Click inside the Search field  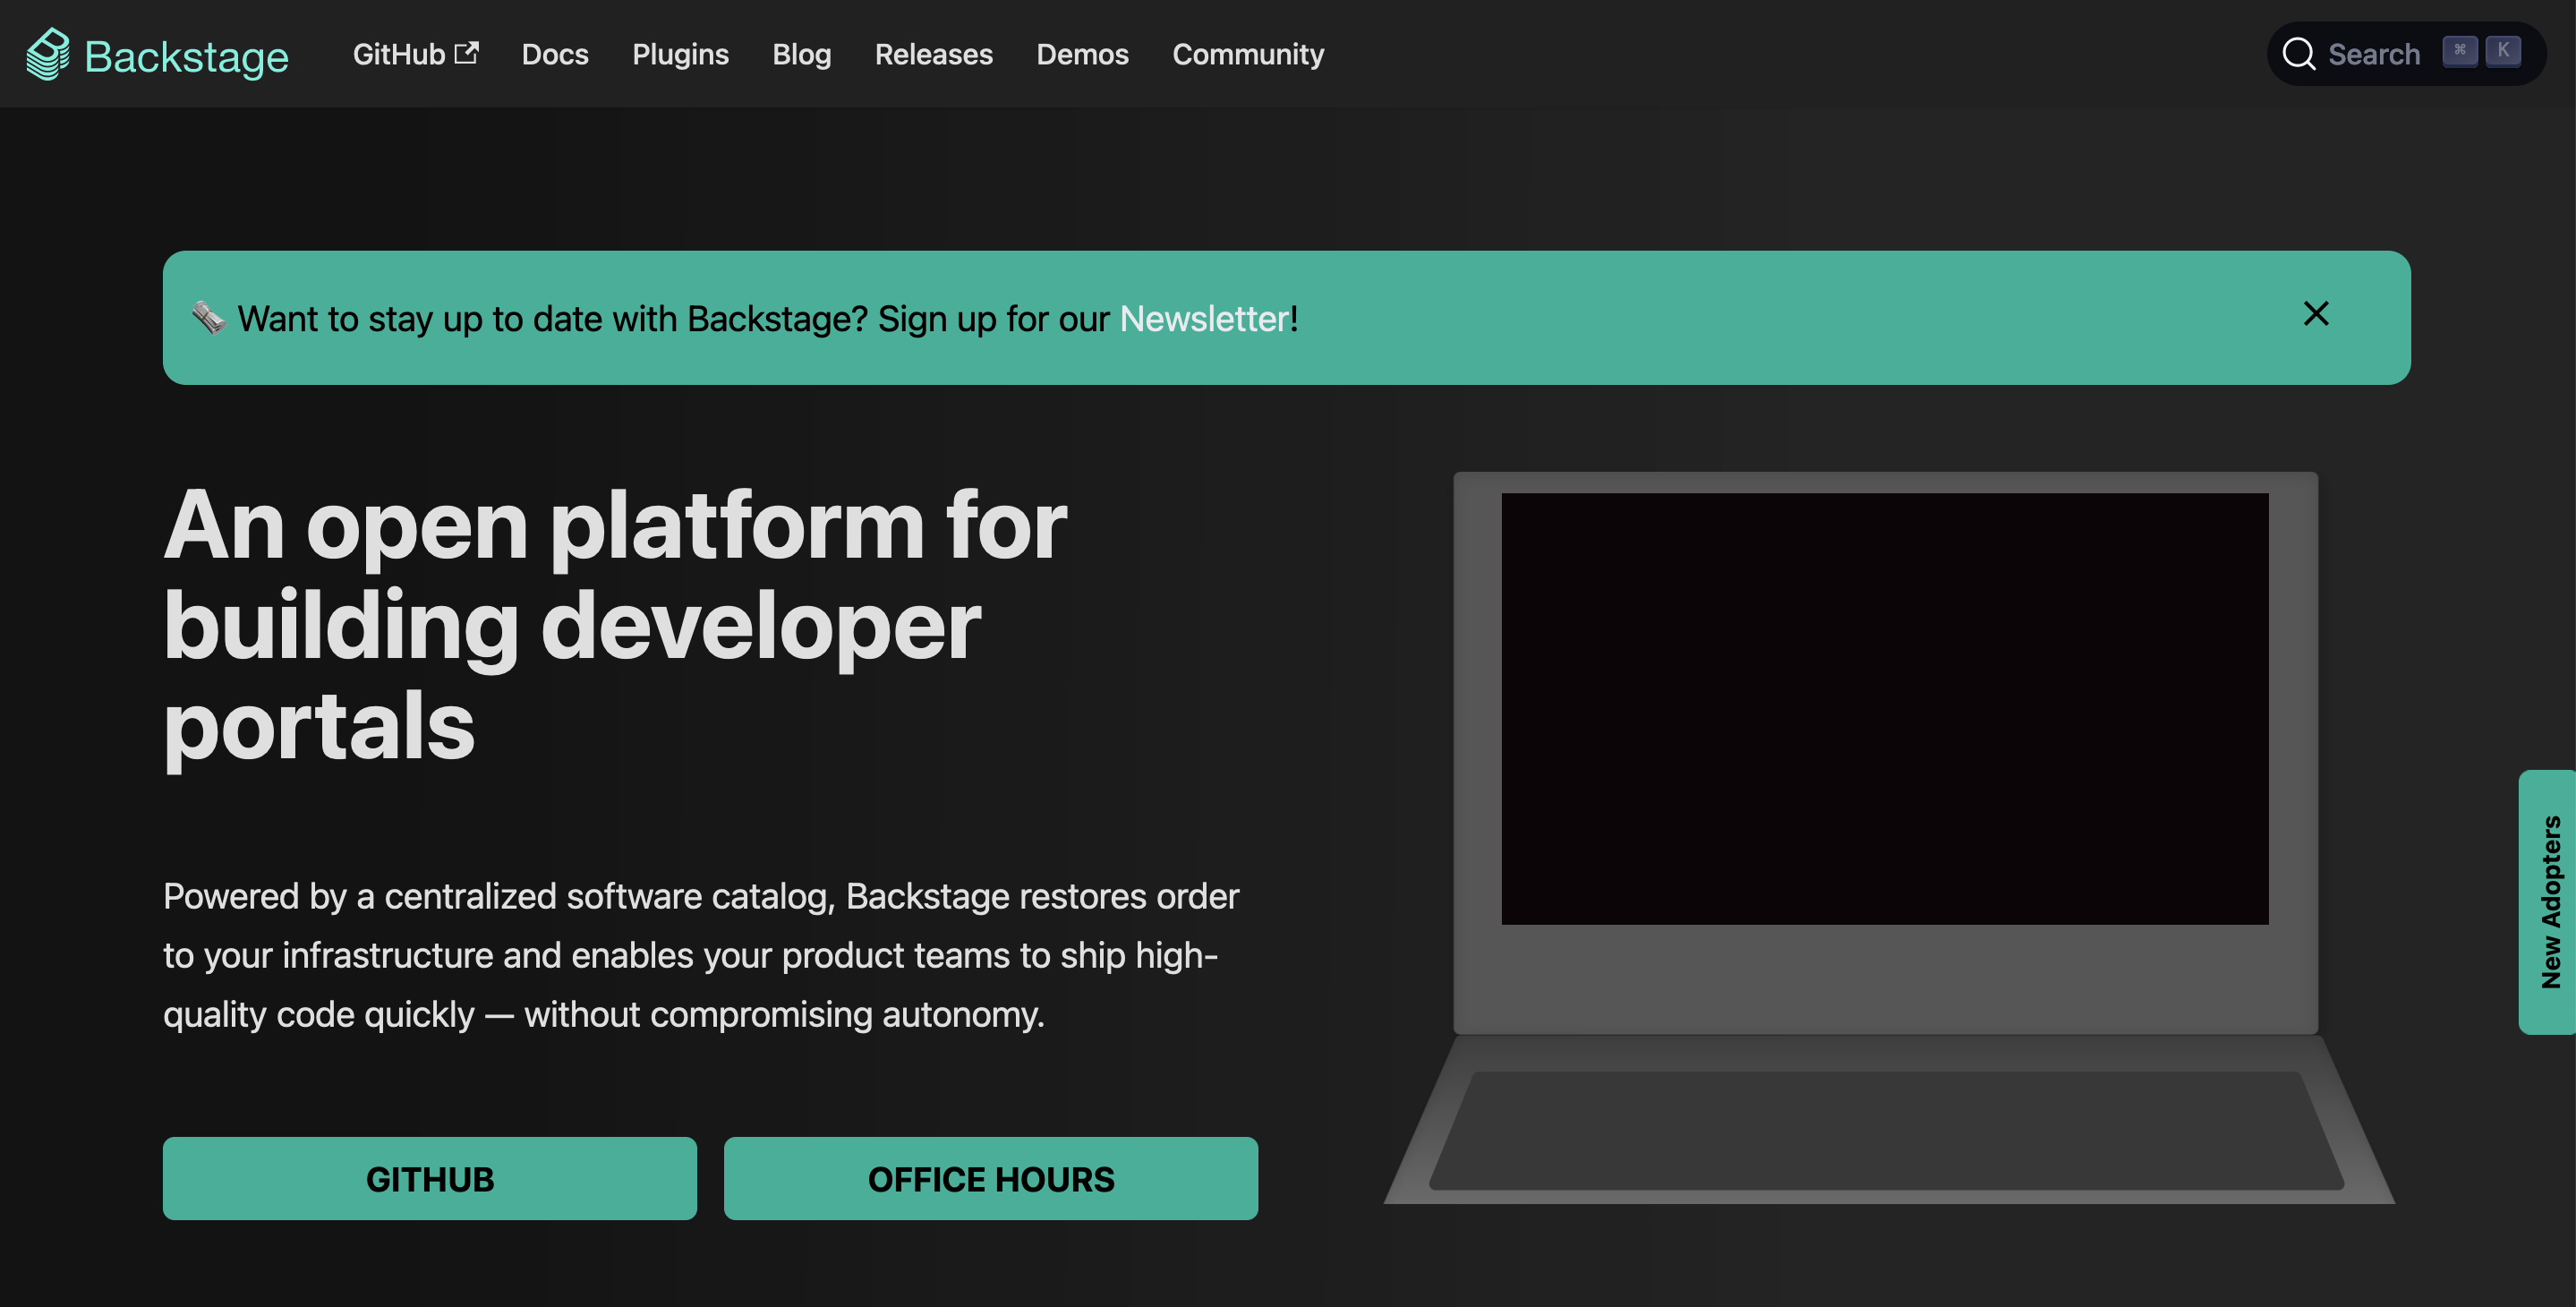[x=2373, y=54]
